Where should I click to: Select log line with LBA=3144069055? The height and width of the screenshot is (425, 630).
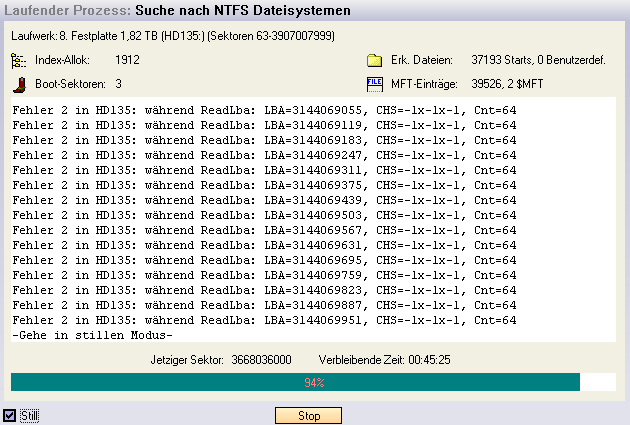click(x=264, y=110)
